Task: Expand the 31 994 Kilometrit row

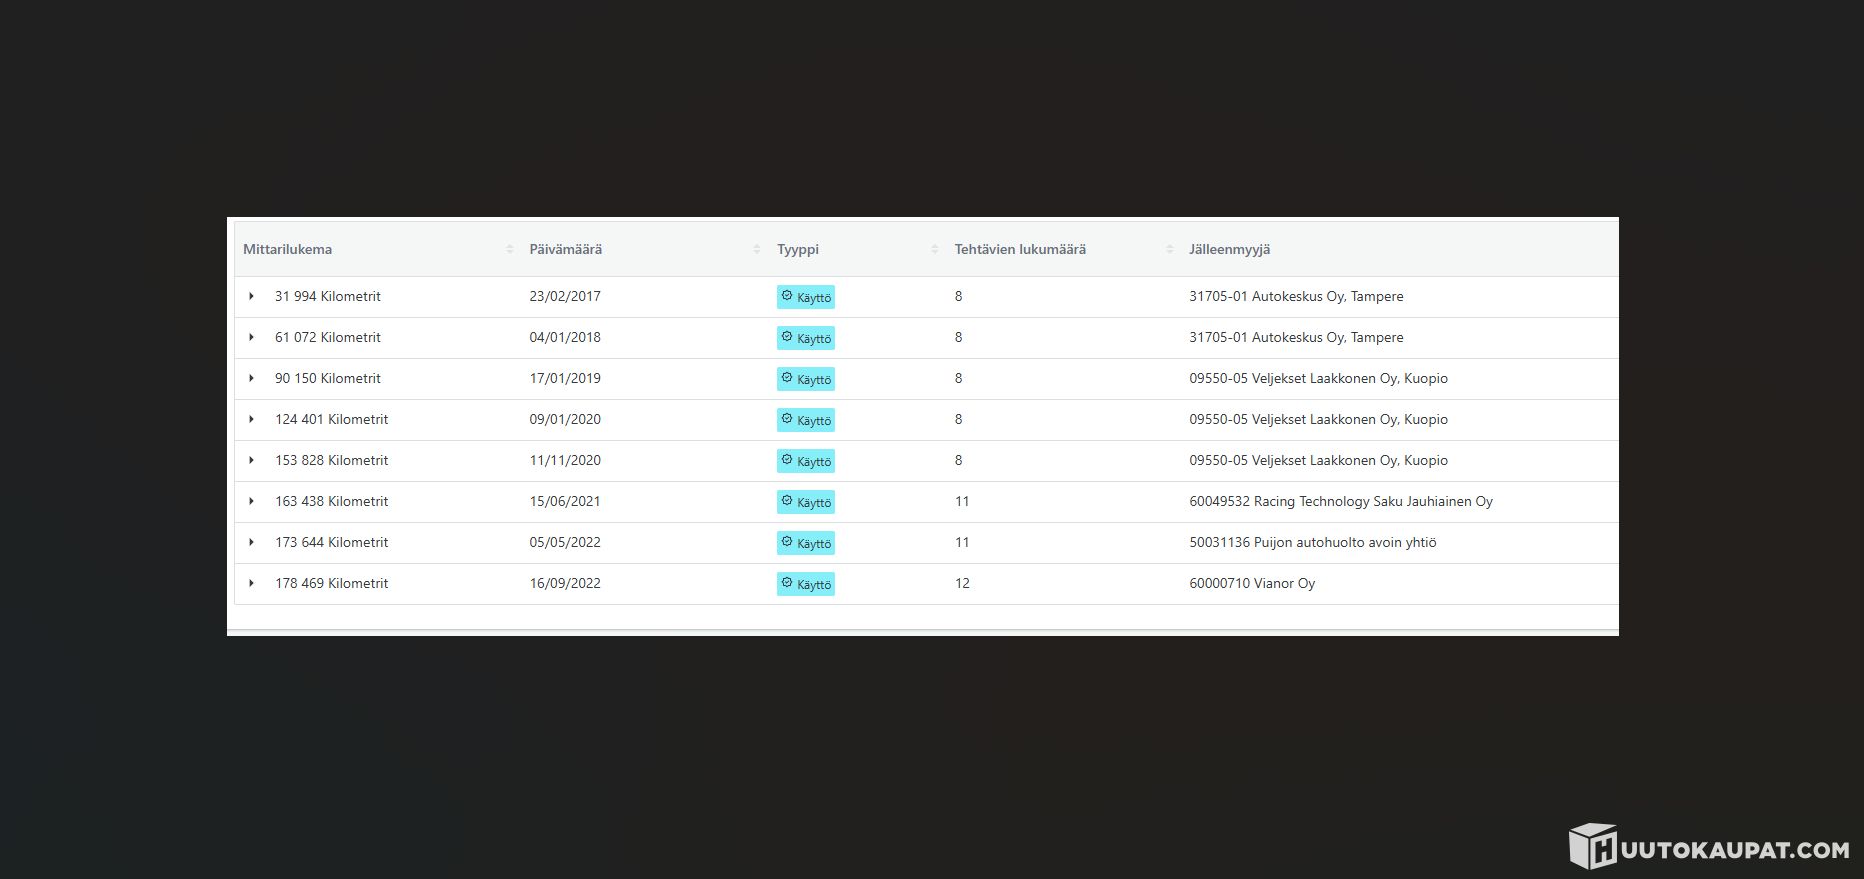Action: [251, 296]
